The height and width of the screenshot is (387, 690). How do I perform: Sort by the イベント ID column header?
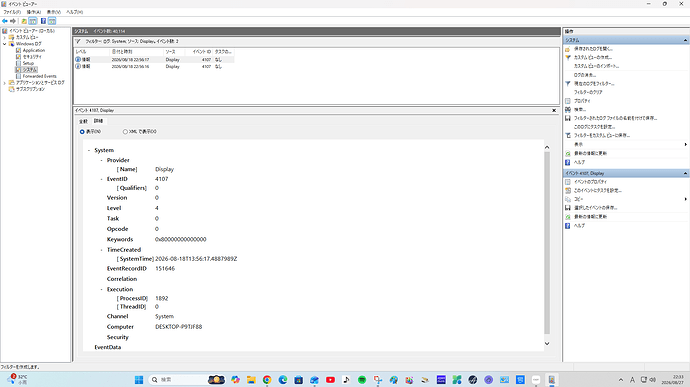pyautogui.click(x=199, y=52)
